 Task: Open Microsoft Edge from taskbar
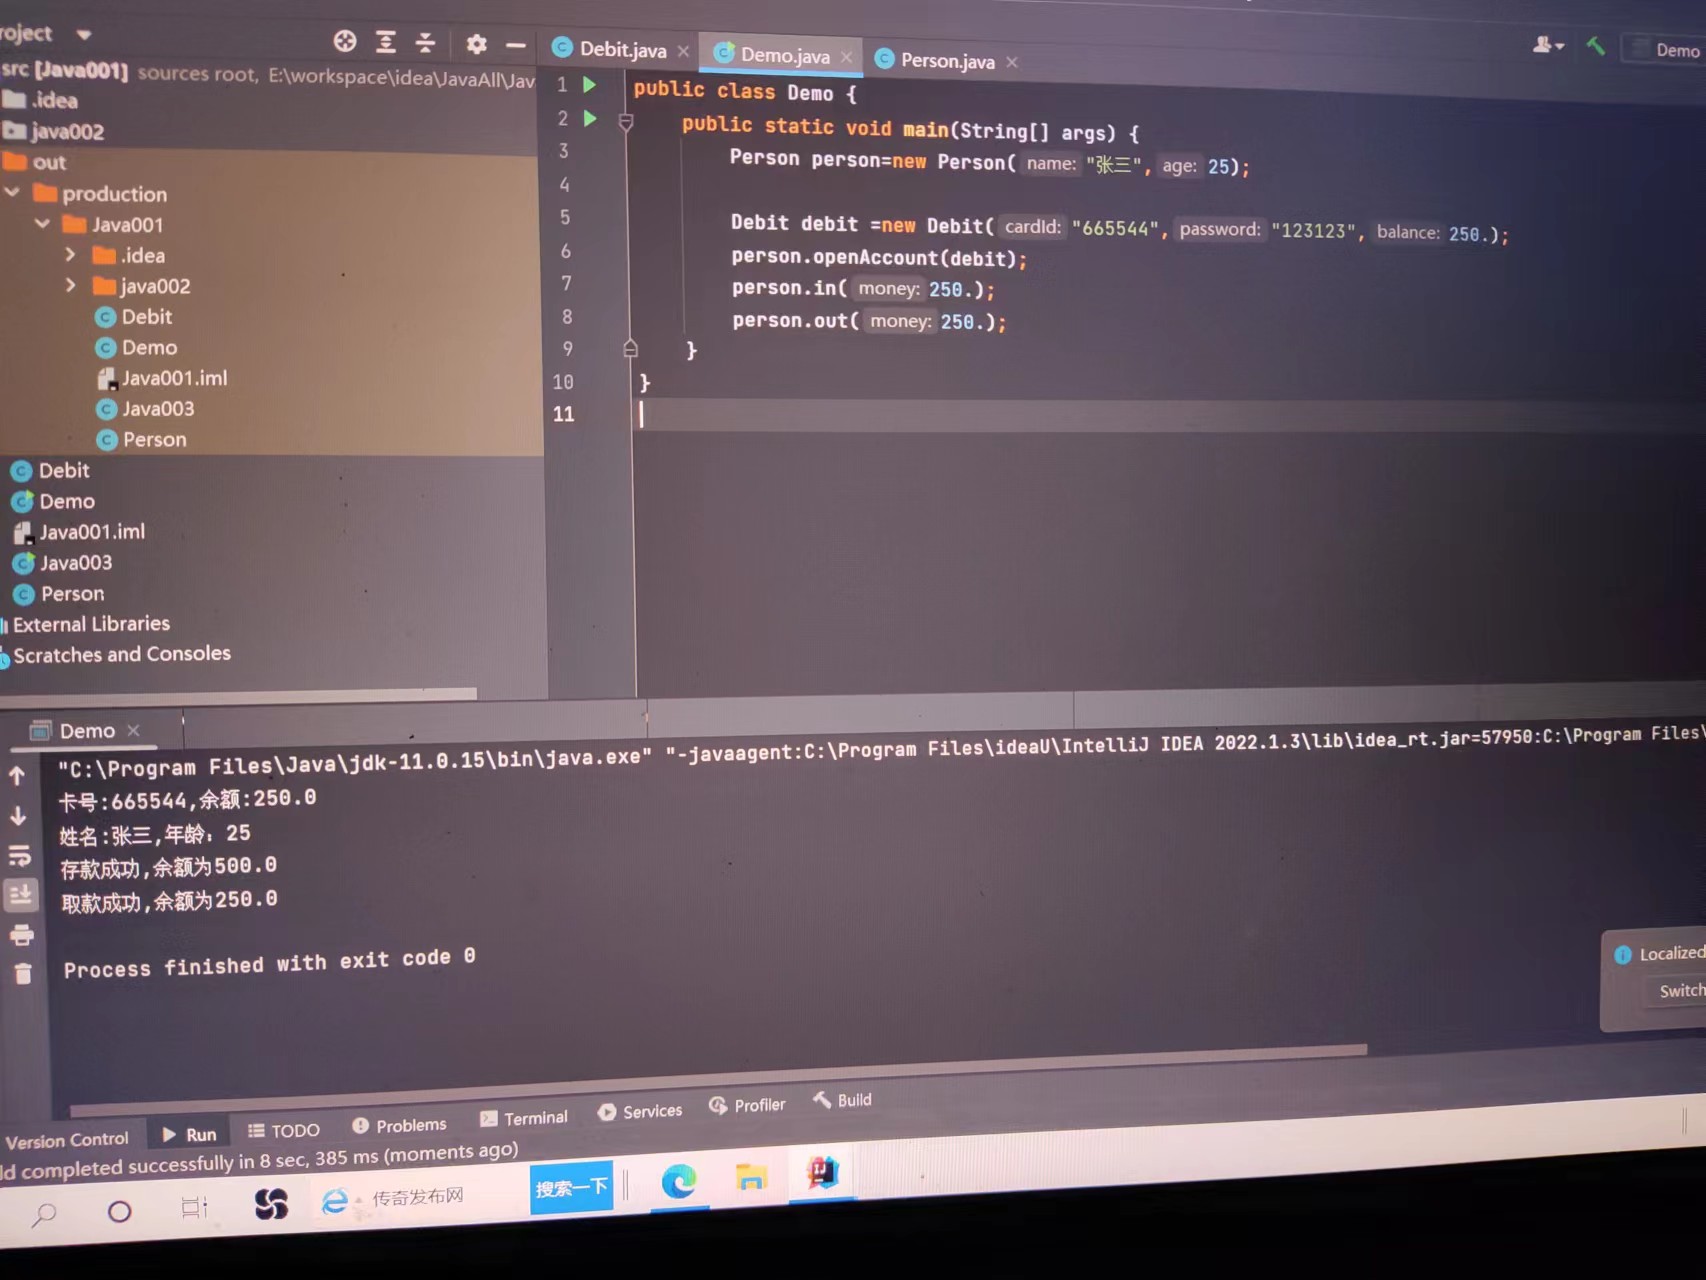pyautogui.click(x=679, y=1182)
